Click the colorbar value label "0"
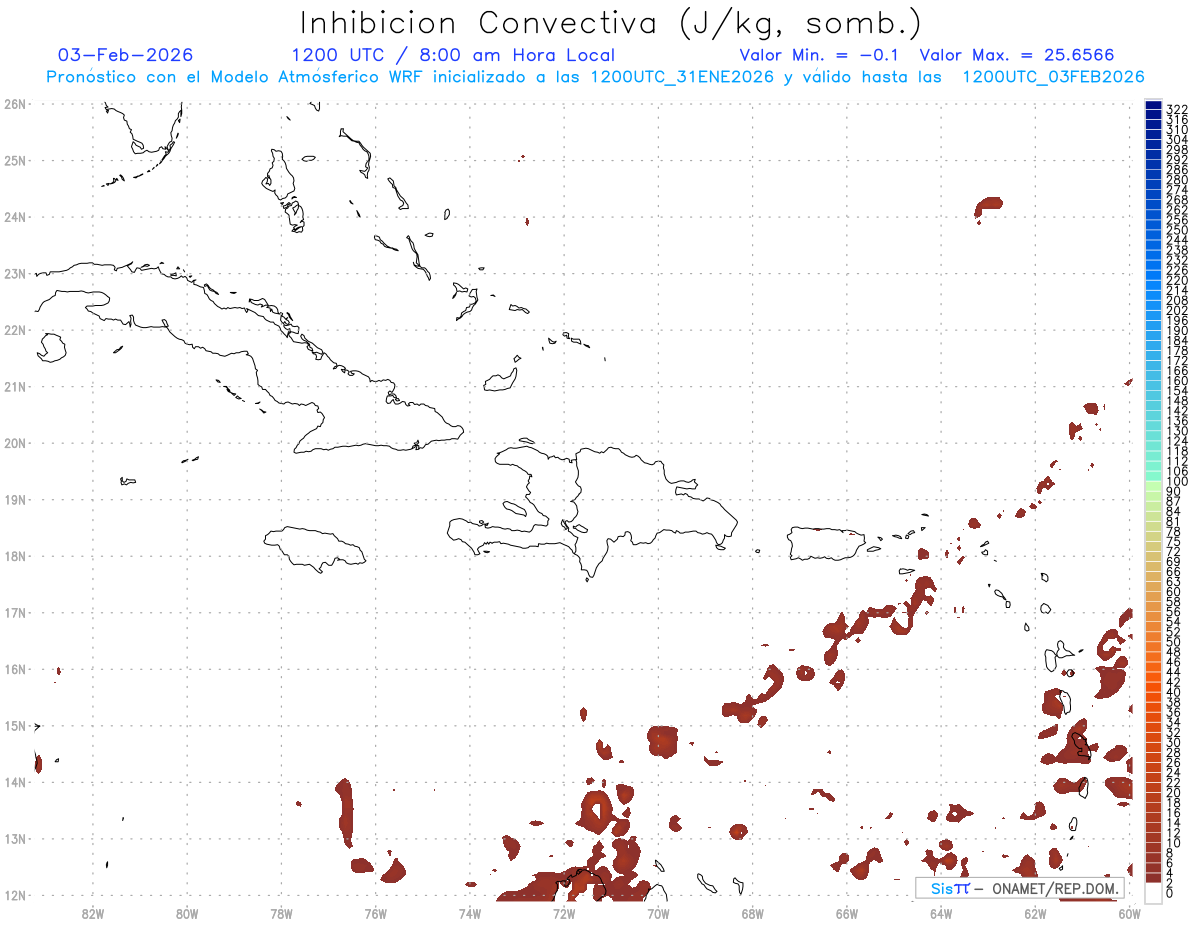 coord(1170,893)
